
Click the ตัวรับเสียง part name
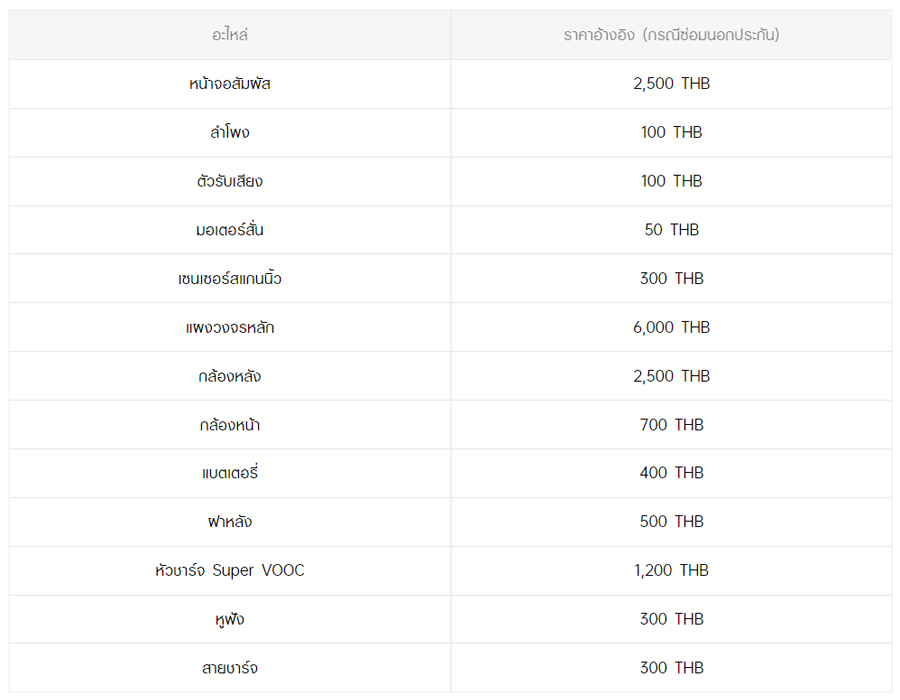pos(230,181)
